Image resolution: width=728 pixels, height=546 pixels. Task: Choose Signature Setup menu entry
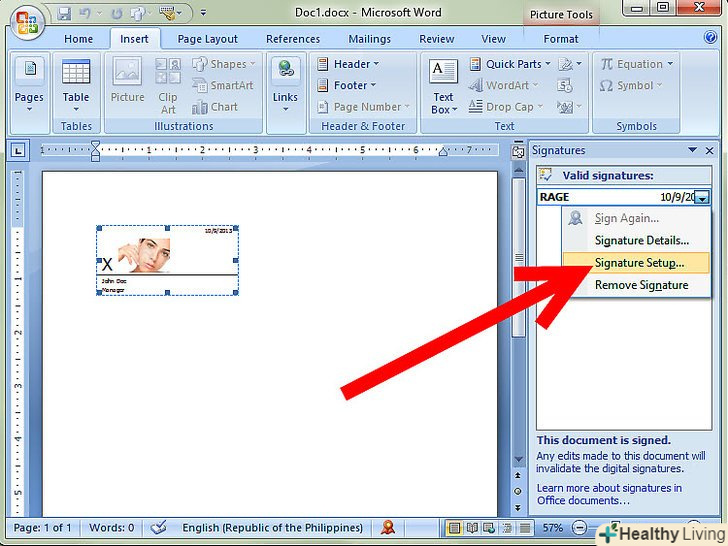636,263
